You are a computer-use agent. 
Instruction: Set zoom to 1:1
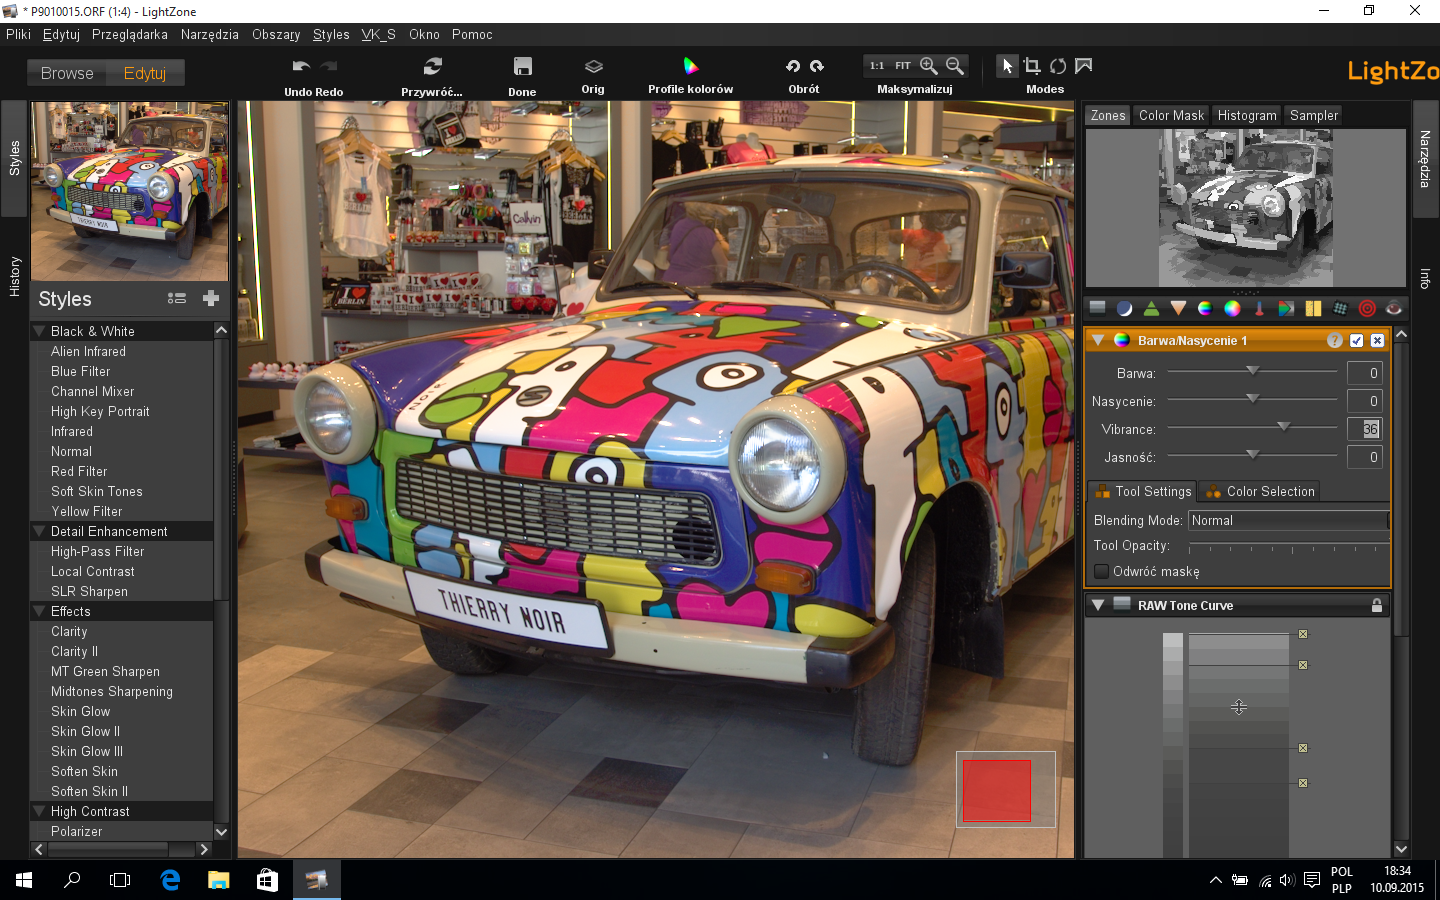(877, 66)
